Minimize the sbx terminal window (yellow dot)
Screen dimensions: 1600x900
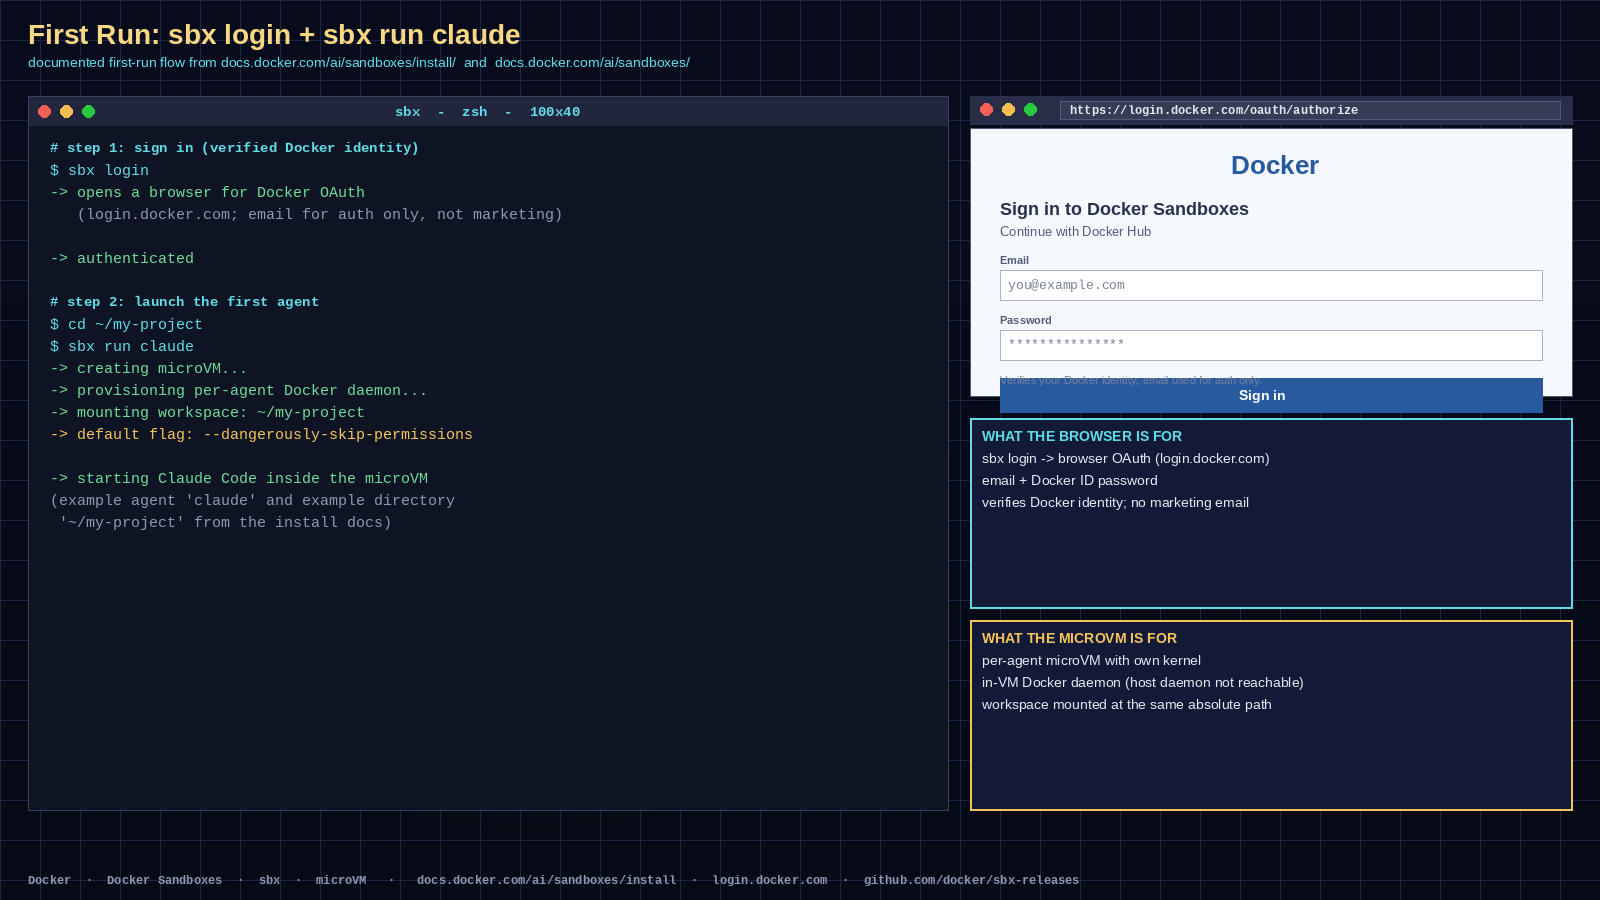(x=66, y=111)
